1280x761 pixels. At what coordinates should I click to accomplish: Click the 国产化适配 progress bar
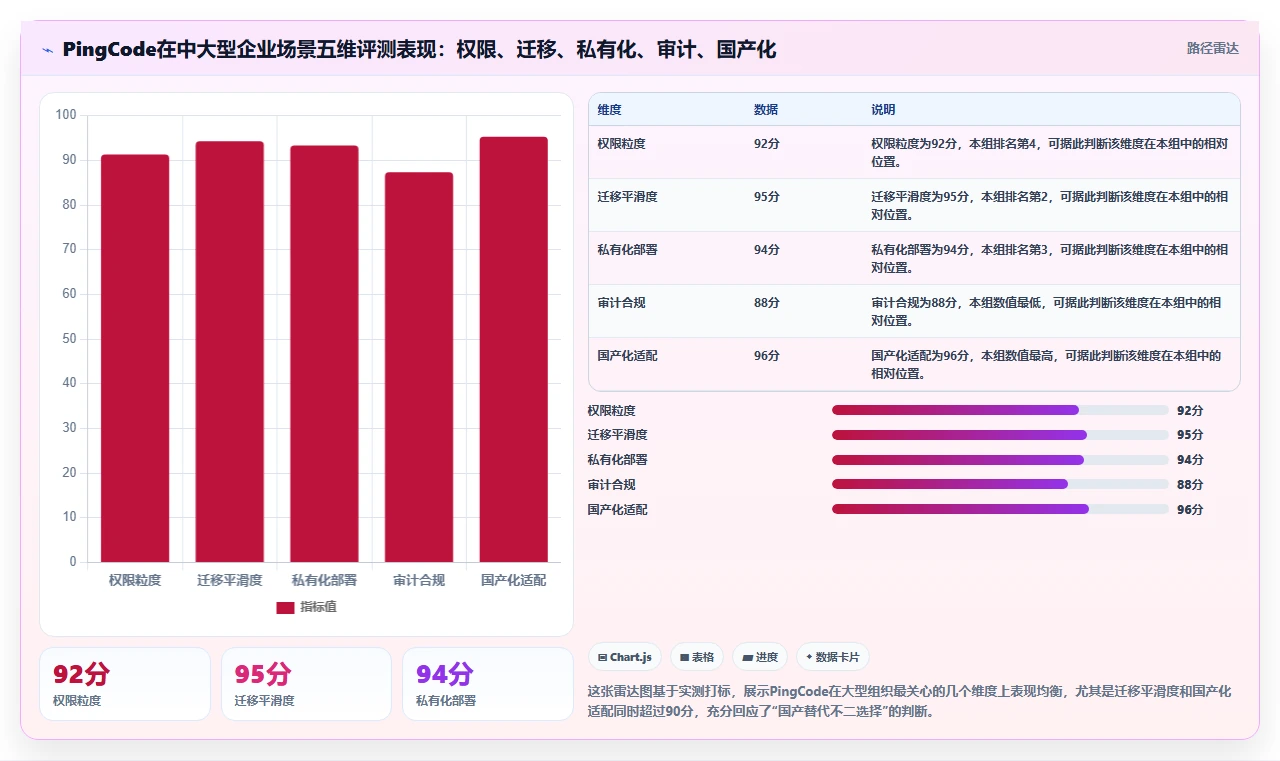(1000, 509)
